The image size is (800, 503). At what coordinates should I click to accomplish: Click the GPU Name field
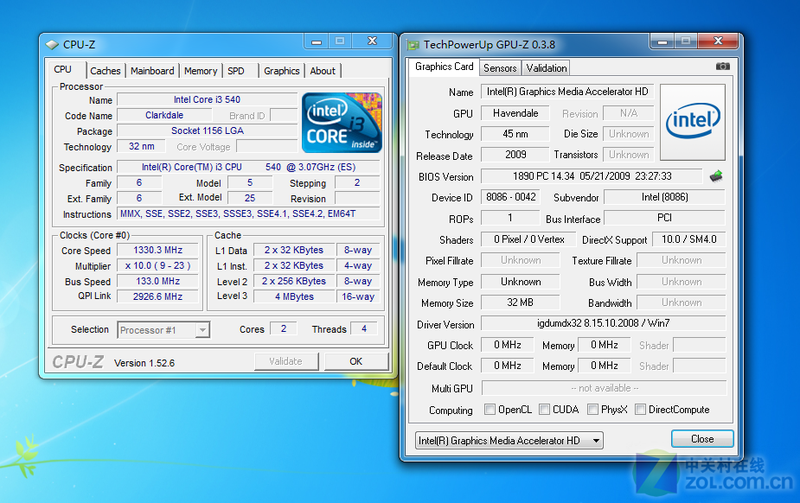[567, 92]
